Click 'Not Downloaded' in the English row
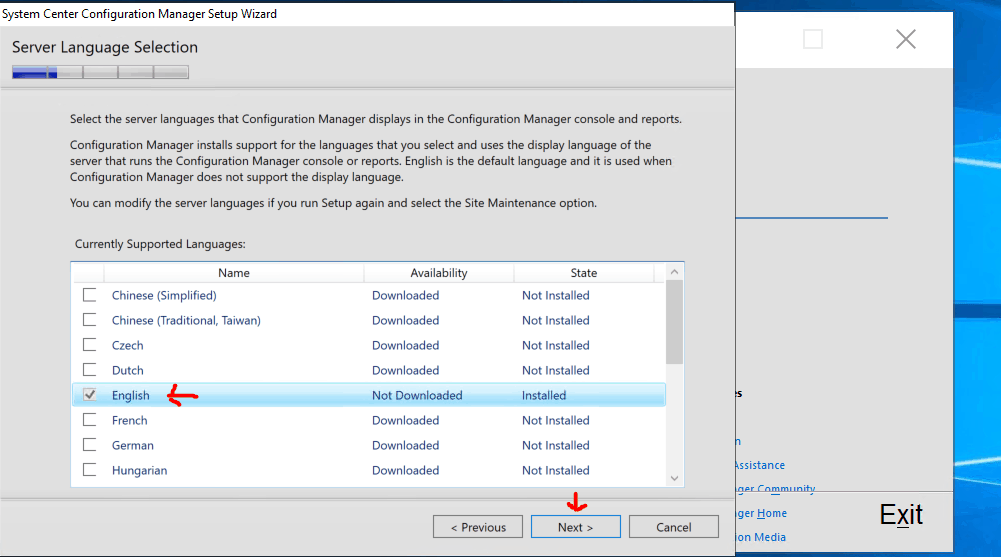This screenshot has width=1001, height=557. coord(417,395)
